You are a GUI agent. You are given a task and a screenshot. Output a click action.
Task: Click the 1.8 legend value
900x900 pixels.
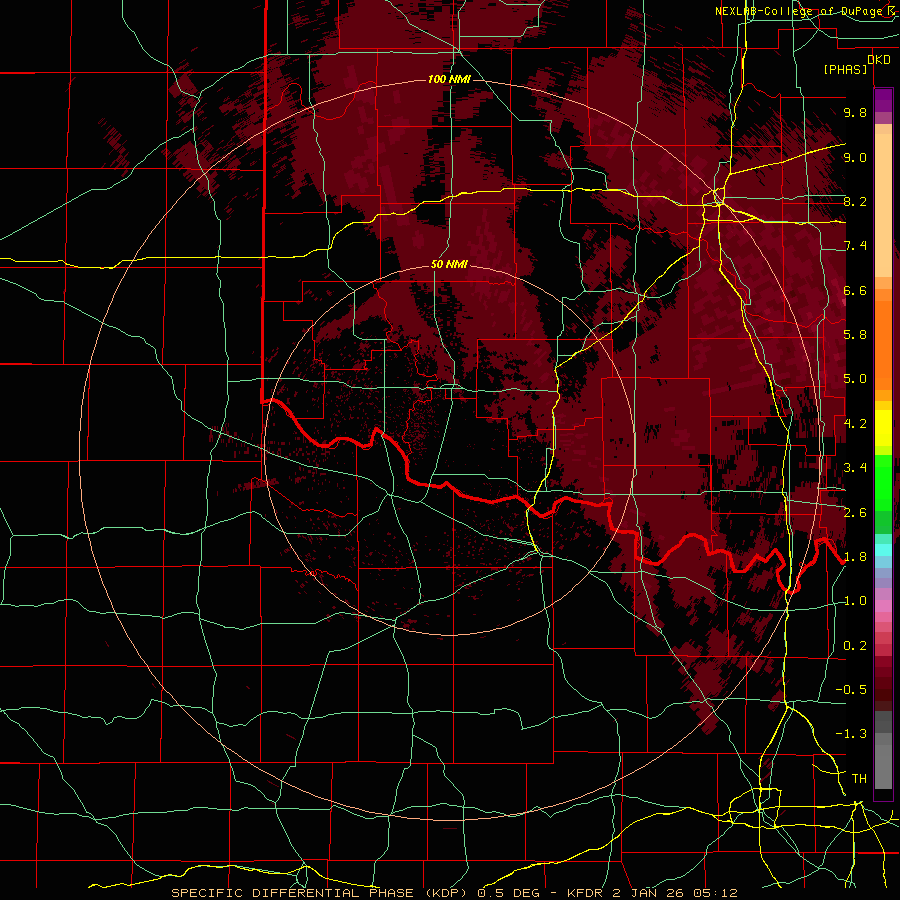855,557
